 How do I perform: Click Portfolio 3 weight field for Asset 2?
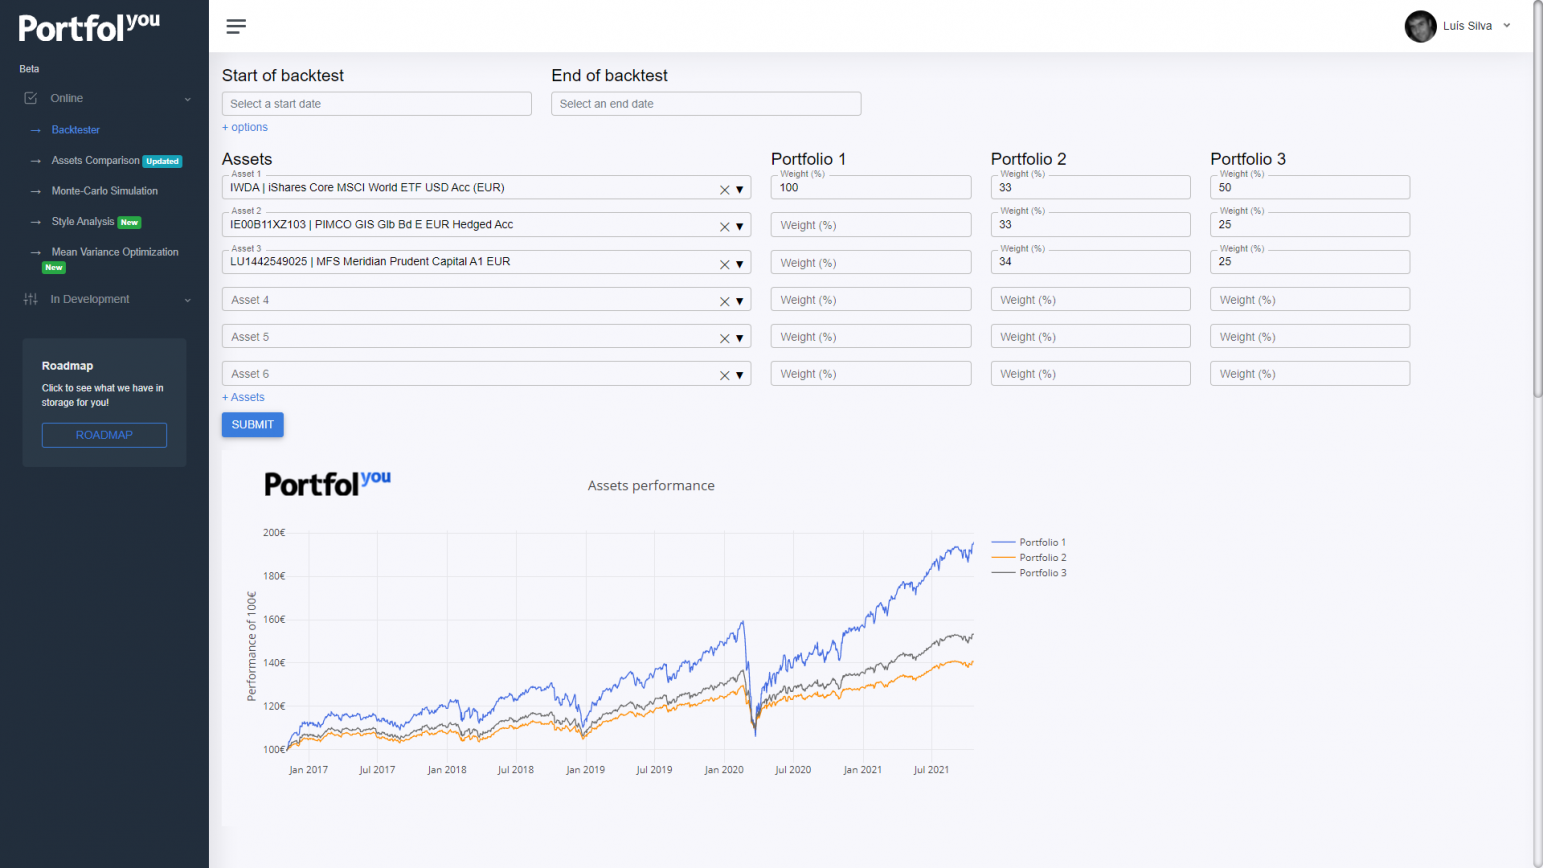click(1310, 225)
